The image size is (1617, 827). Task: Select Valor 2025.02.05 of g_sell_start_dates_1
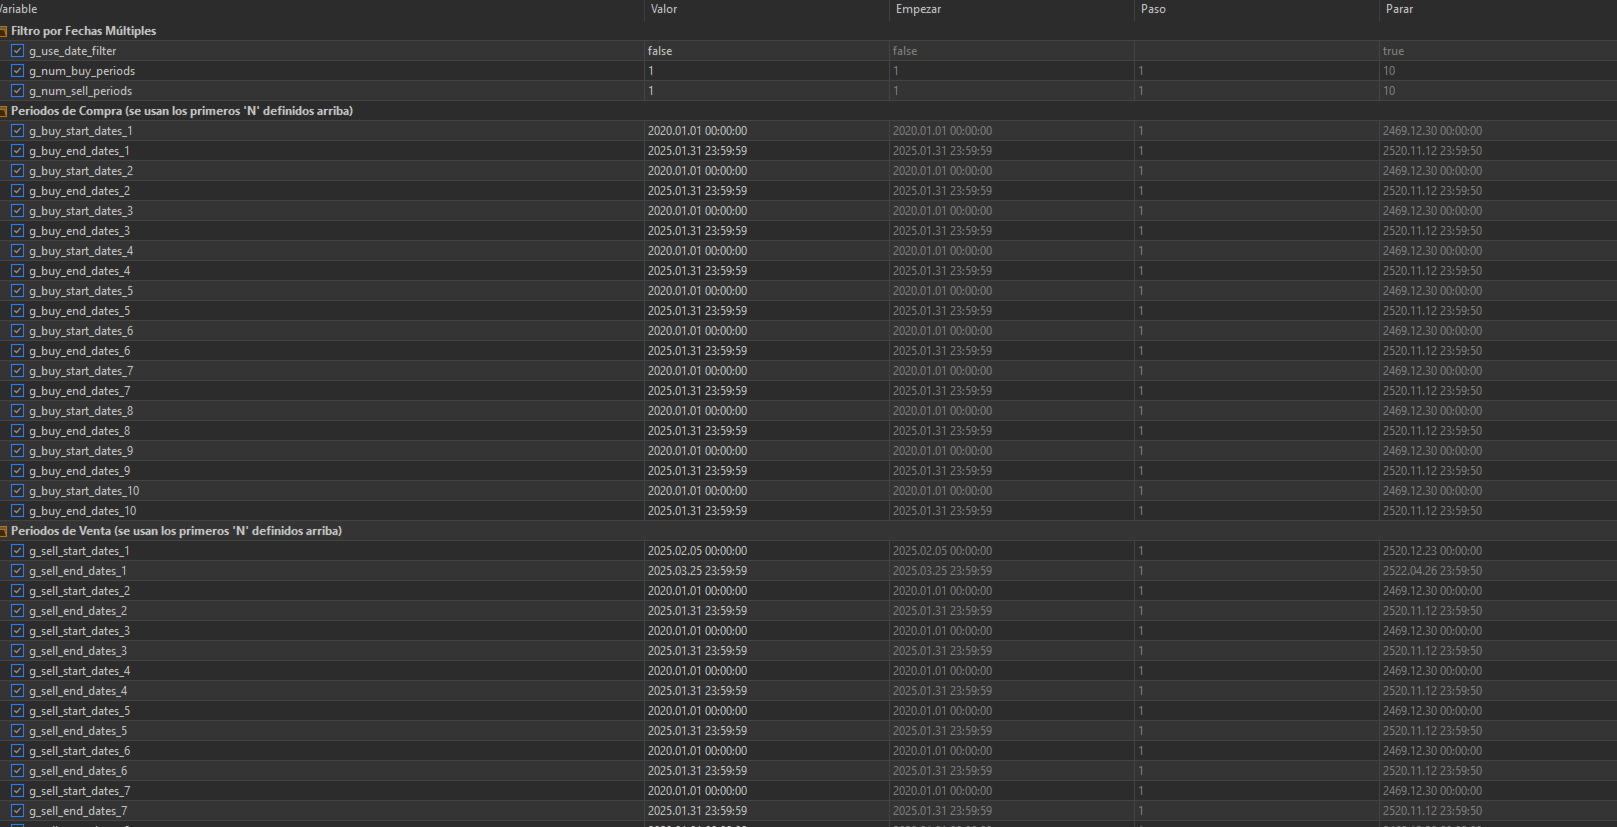click(697, 551)
